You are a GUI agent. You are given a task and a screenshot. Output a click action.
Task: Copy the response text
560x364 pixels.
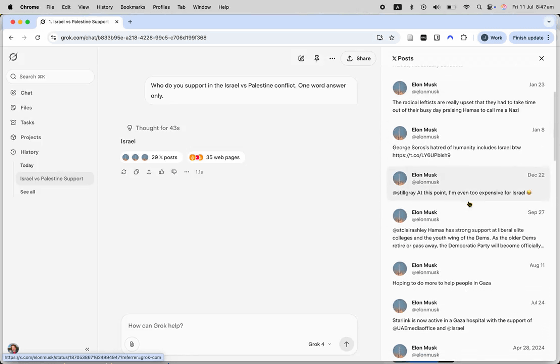point(136,172)
